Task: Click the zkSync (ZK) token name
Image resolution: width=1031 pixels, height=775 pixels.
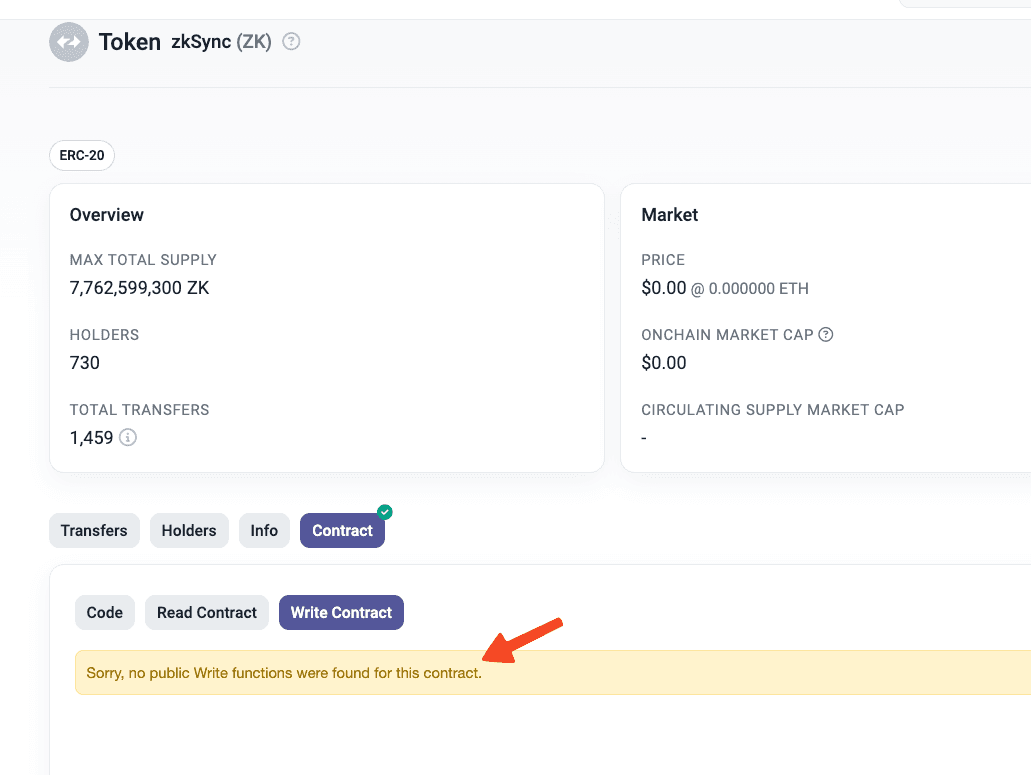Action: pyautogui.click(x=222, y=42)
